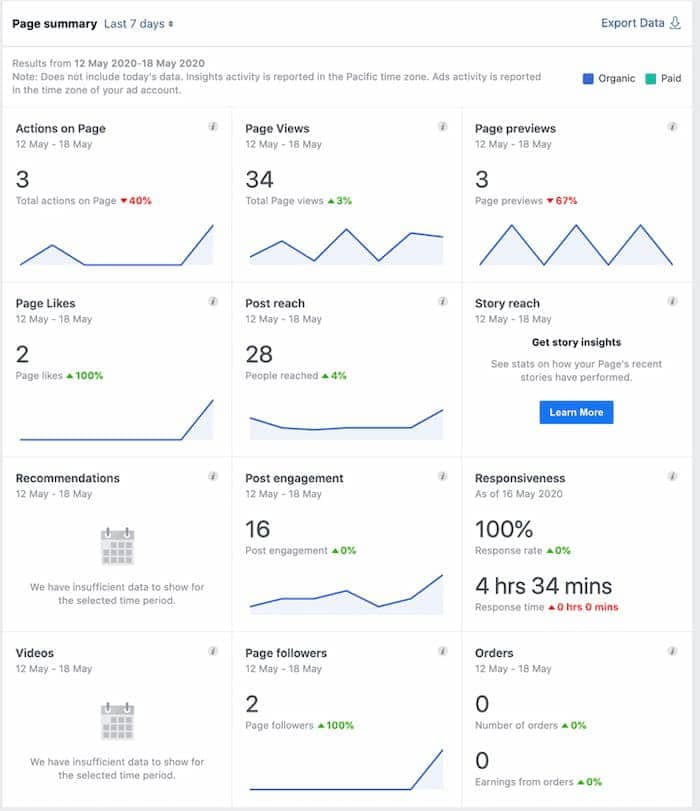Screen dimensions: 700x811
Task: Click the red 67% decrease indicator
Action: 562,201
